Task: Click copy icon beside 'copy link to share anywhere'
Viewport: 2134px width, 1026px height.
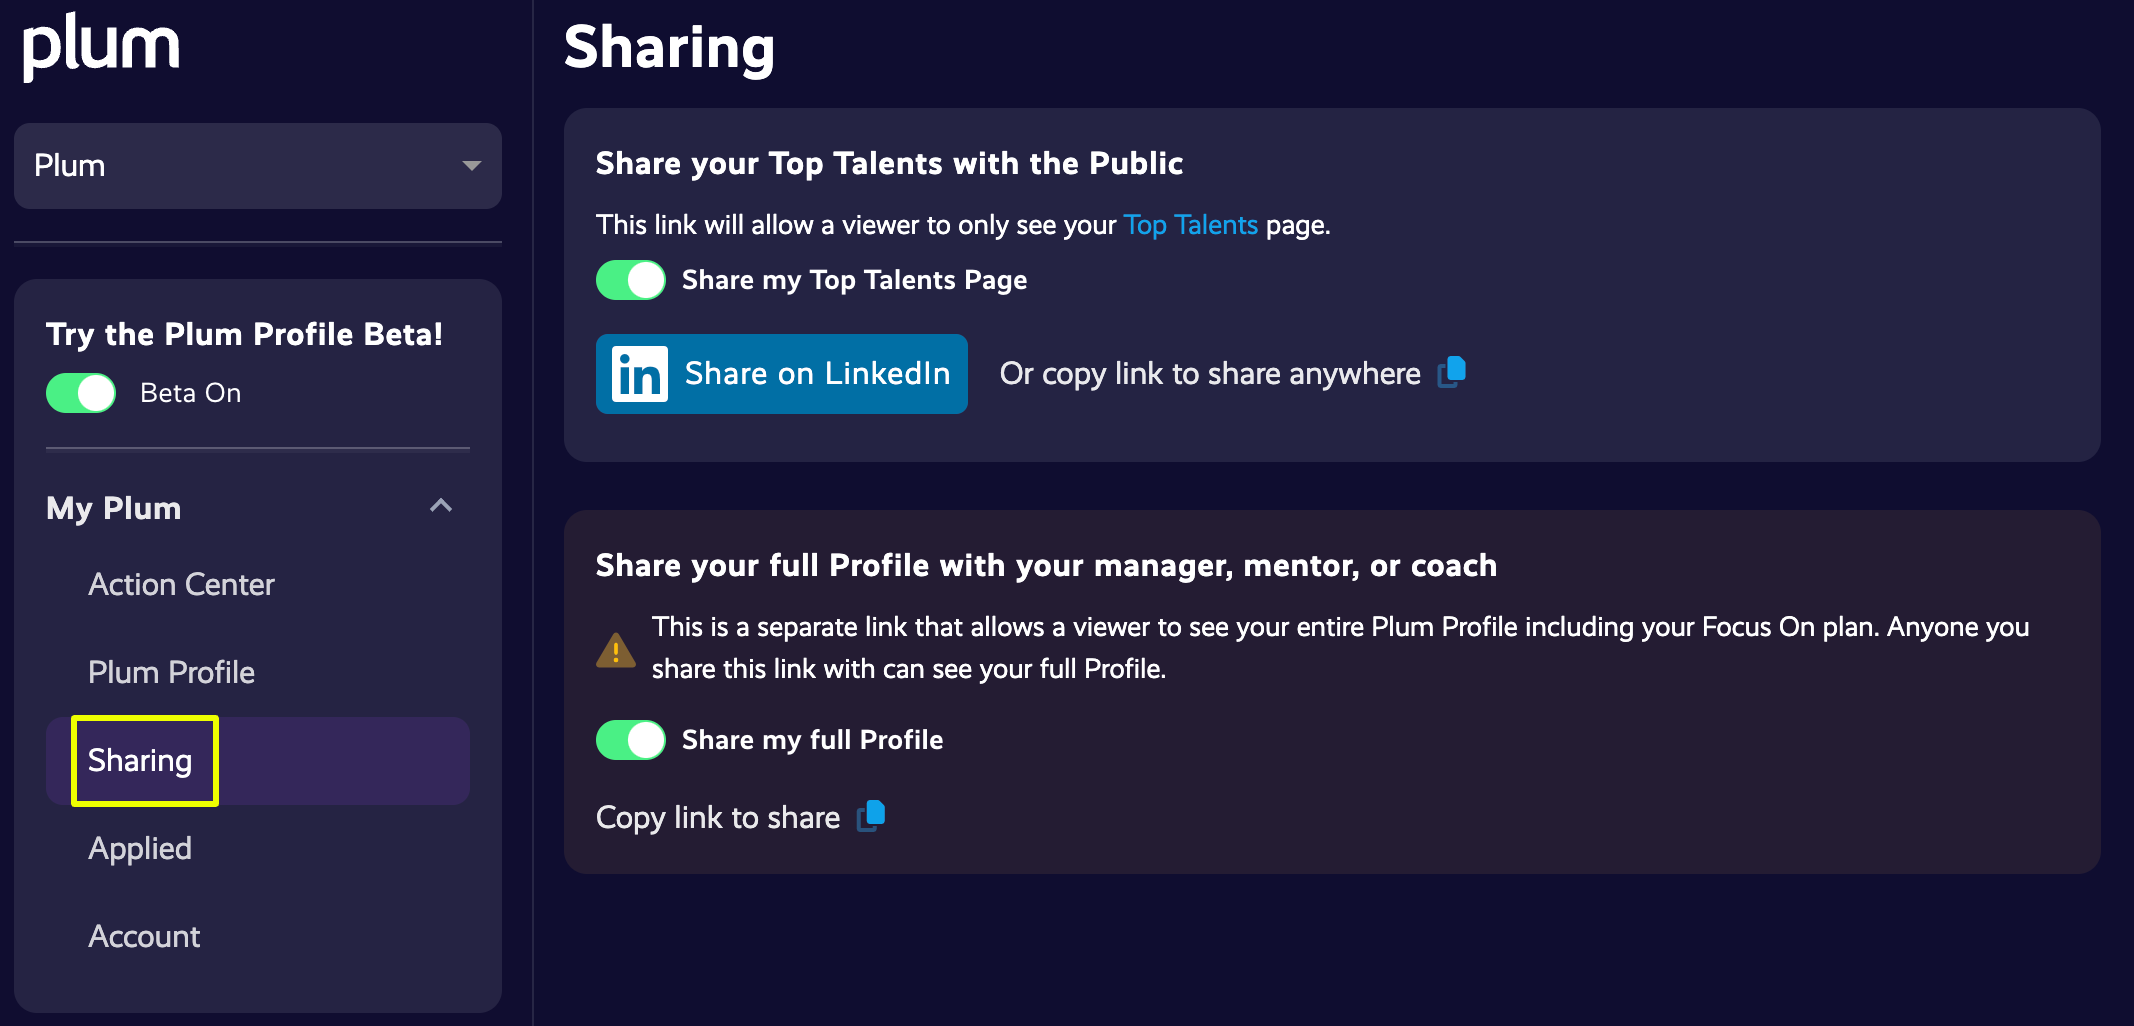Action: (x=1452, y=372)
